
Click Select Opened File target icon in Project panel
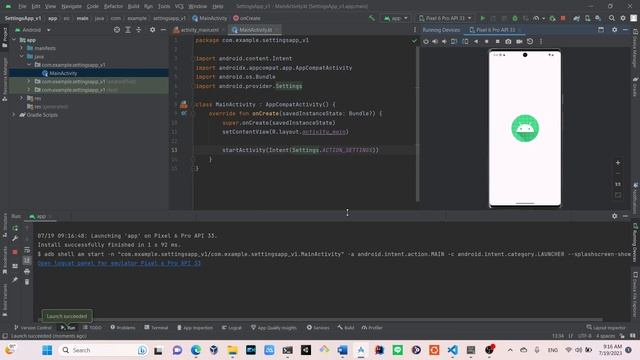[117, 30]
